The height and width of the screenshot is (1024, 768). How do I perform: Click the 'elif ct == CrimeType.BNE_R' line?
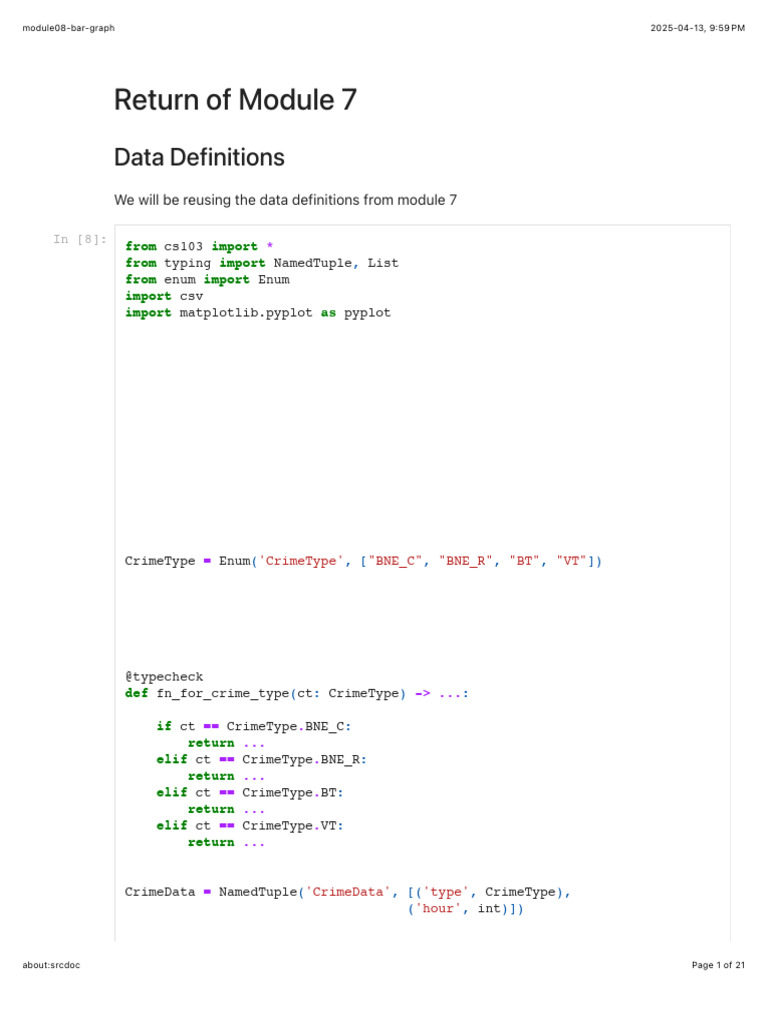pos(261,760)
